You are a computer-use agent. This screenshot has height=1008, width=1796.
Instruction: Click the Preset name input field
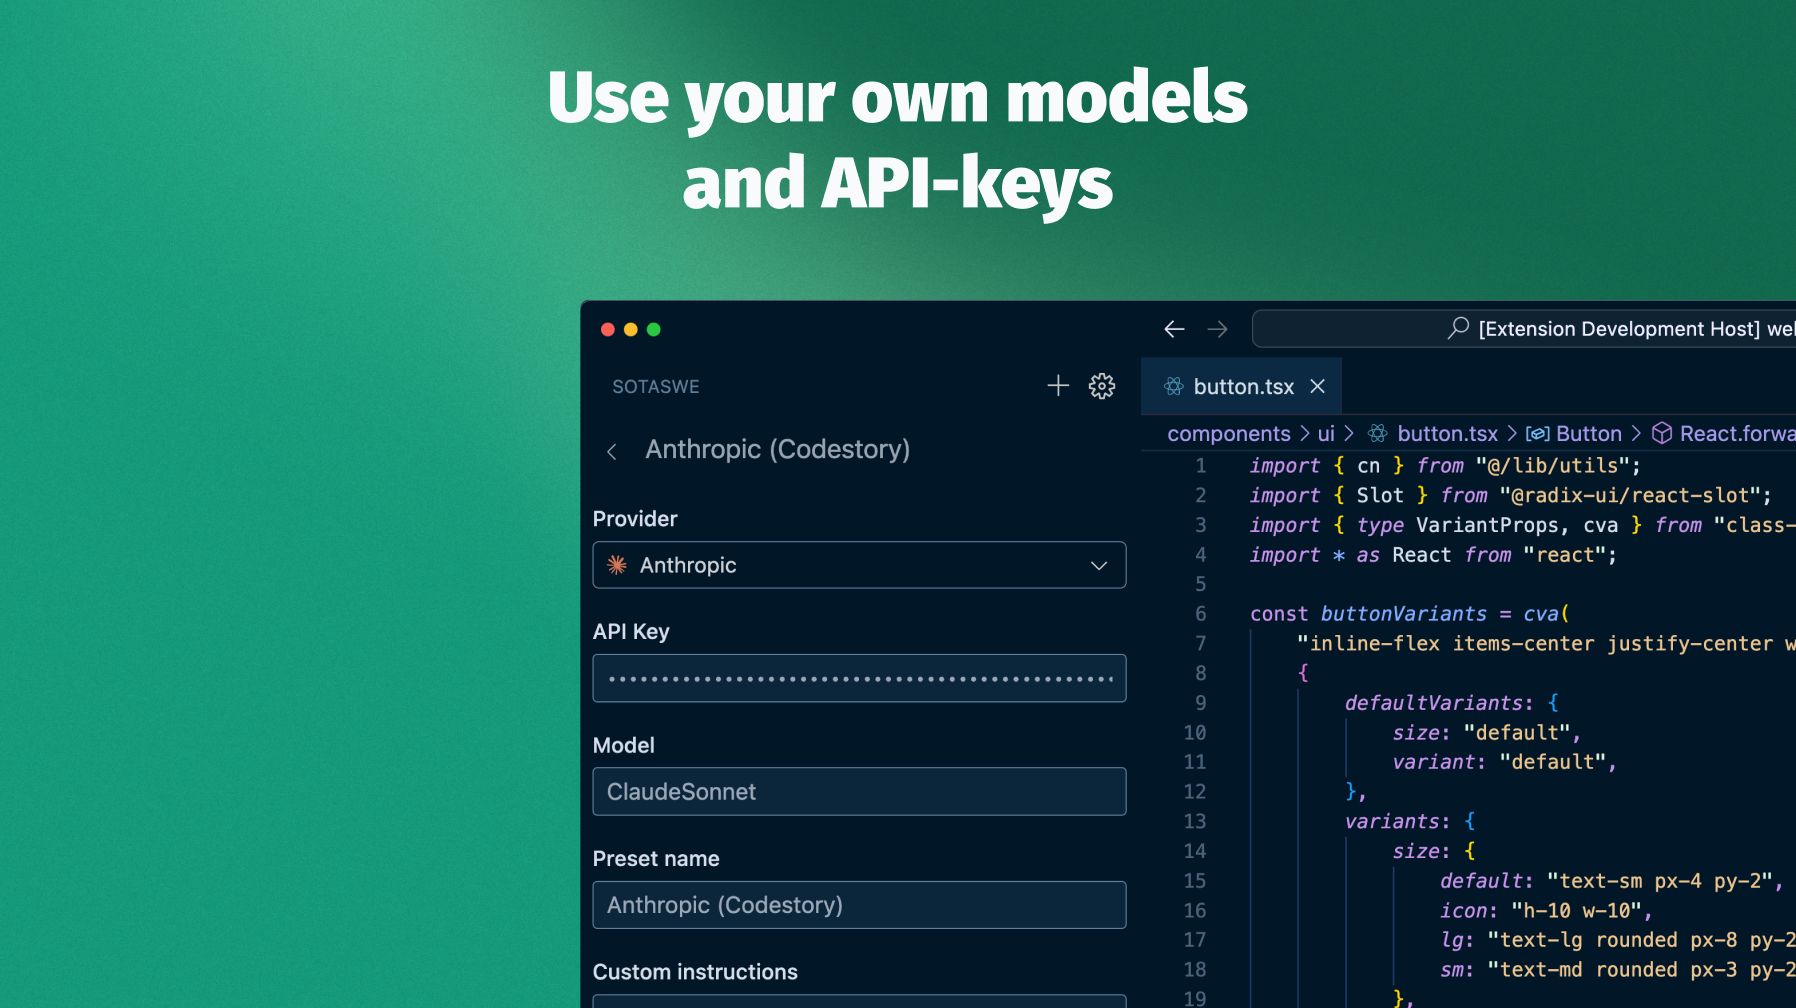[859, 905]
